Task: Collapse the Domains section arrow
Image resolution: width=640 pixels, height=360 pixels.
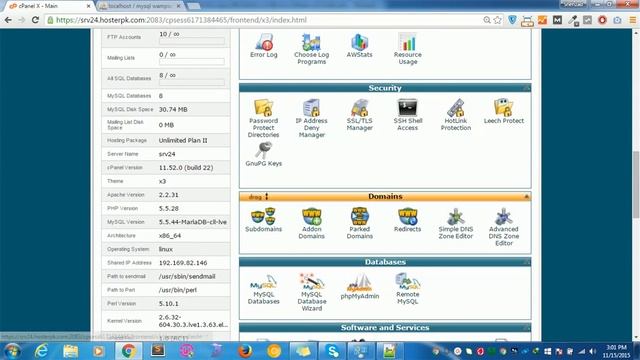Action: (x=527, y=196)
